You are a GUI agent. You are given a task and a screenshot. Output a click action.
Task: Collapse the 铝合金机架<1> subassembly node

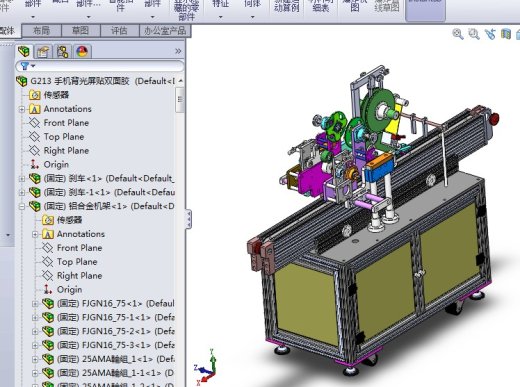click(x=22, y=207)
